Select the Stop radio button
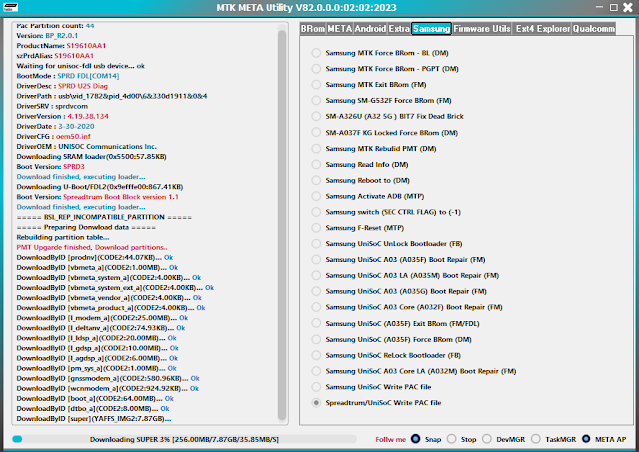 pyautogui.click(x=452, y=439)
